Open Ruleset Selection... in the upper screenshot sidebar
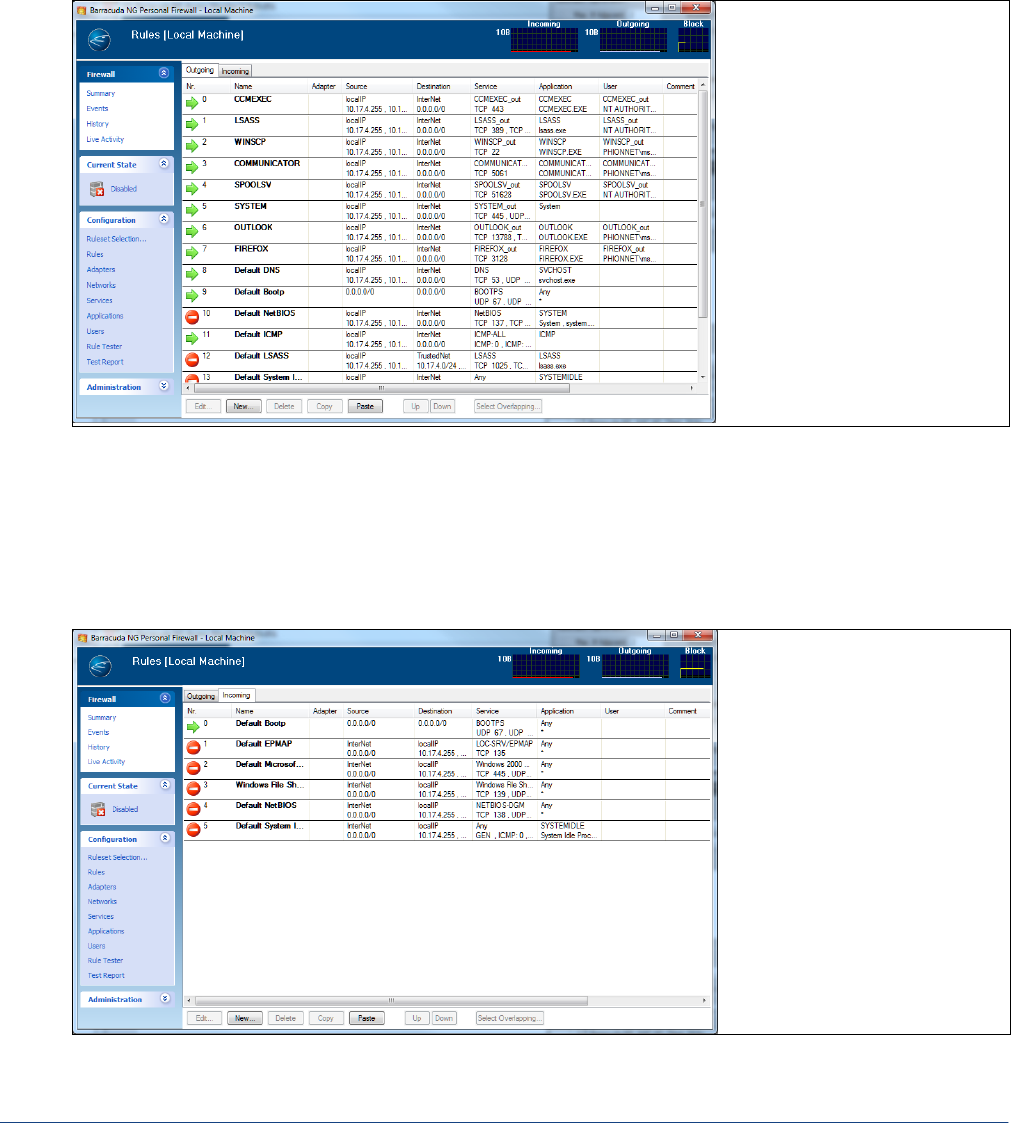Viewport: 1011px width, 1123px height. click(x=116, y=239)
